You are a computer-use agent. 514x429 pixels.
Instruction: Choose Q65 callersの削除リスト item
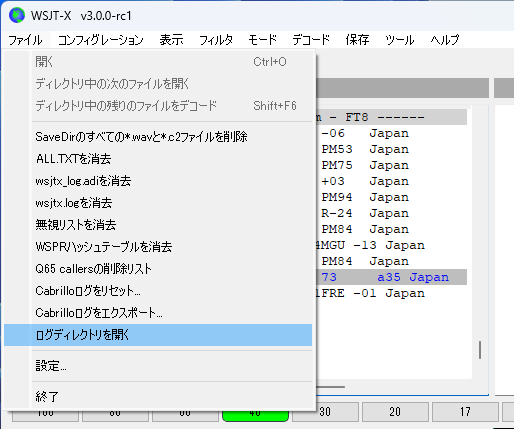[158, 269]
